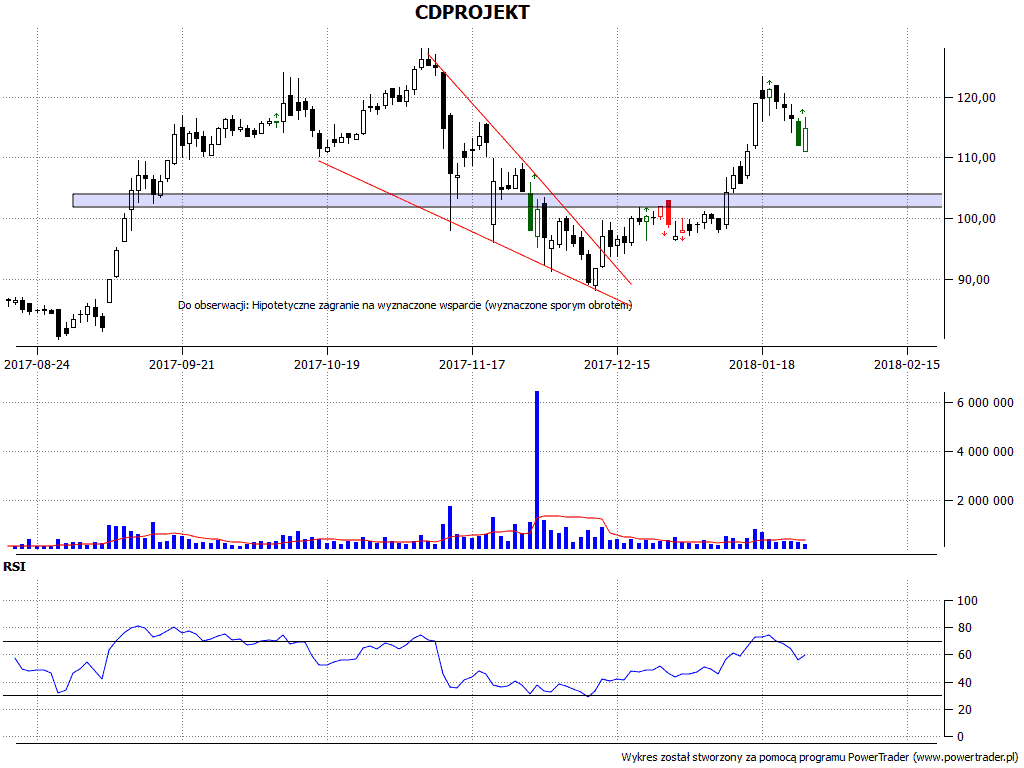Click the red candlestick near the support zone
The height and width of the screenshot is (768, 1024).
click(668, 212)
